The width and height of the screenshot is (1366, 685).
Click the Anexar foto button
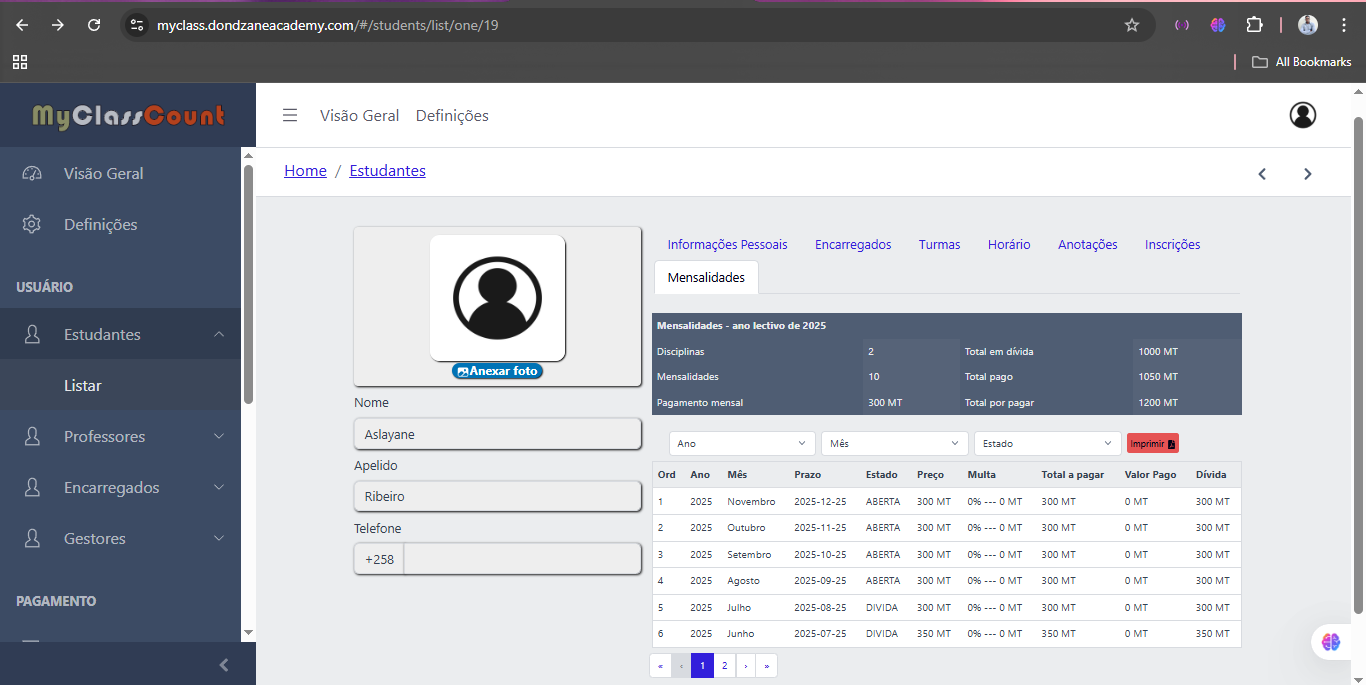click(497, 371)
